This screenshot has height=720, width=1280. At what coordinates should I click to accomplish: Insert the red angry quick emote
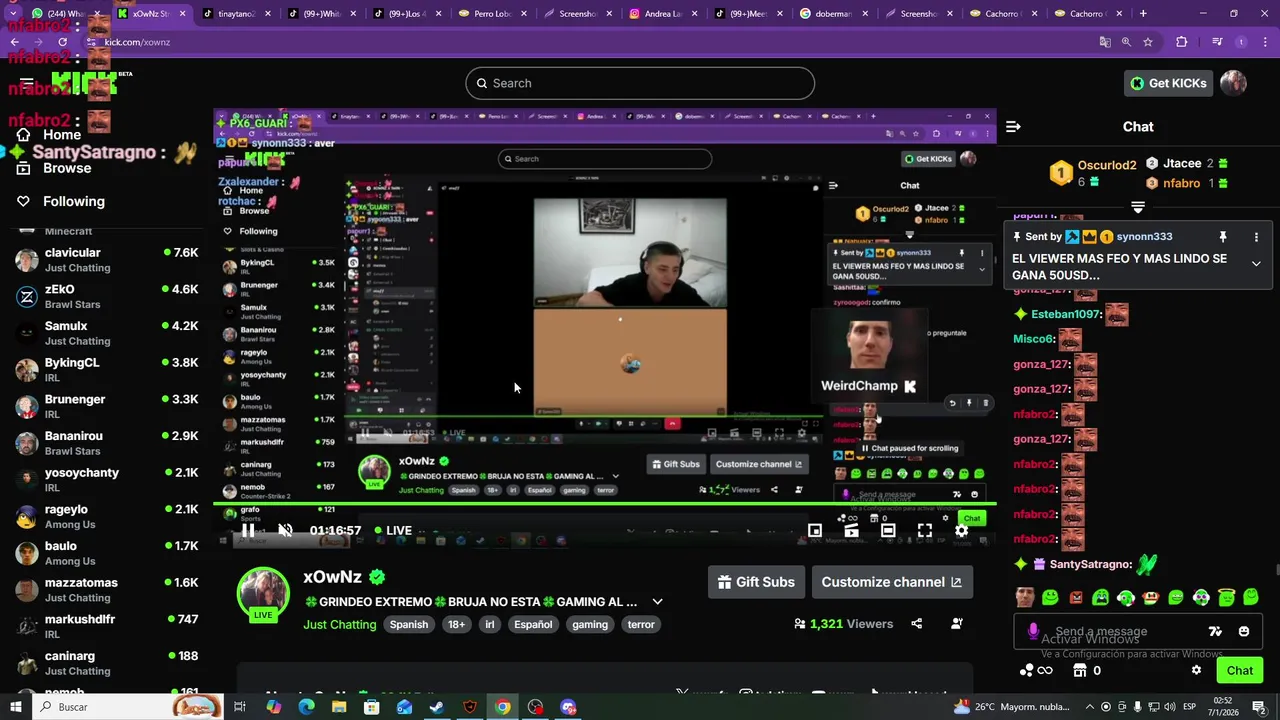click(x=1076, y=598)
